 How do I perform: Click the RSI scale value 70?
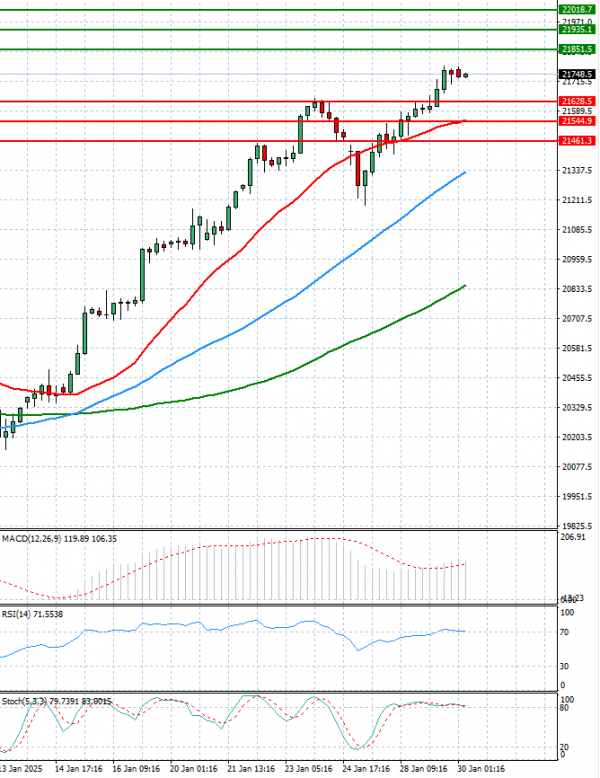point(564,632)
